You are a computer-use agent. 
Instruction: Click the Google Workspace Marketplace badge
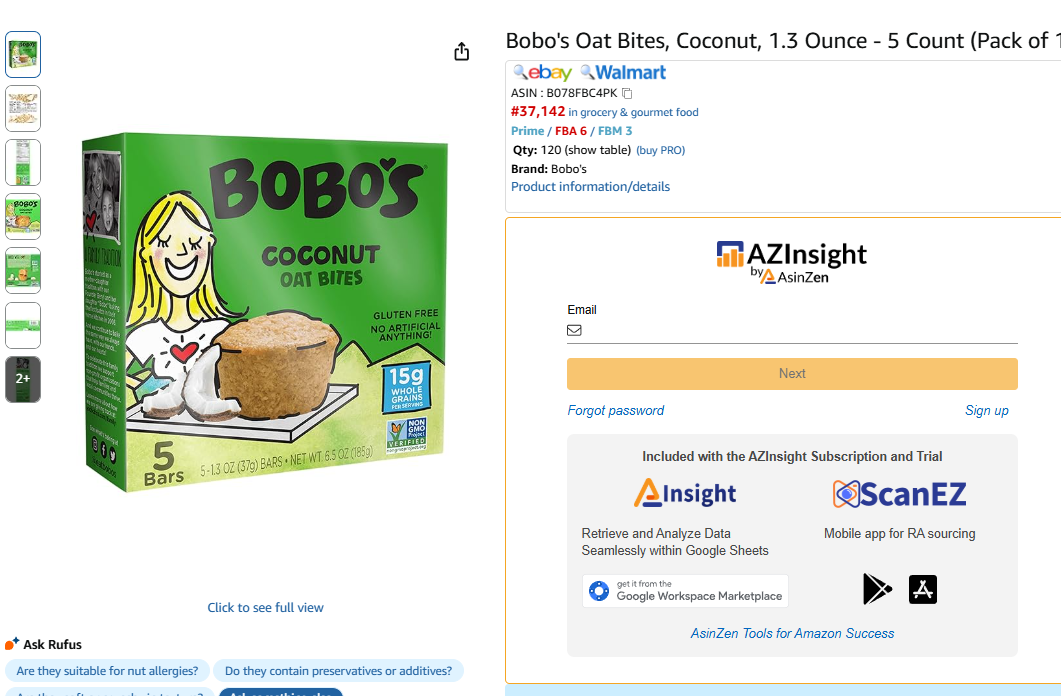tap(685, 591)
